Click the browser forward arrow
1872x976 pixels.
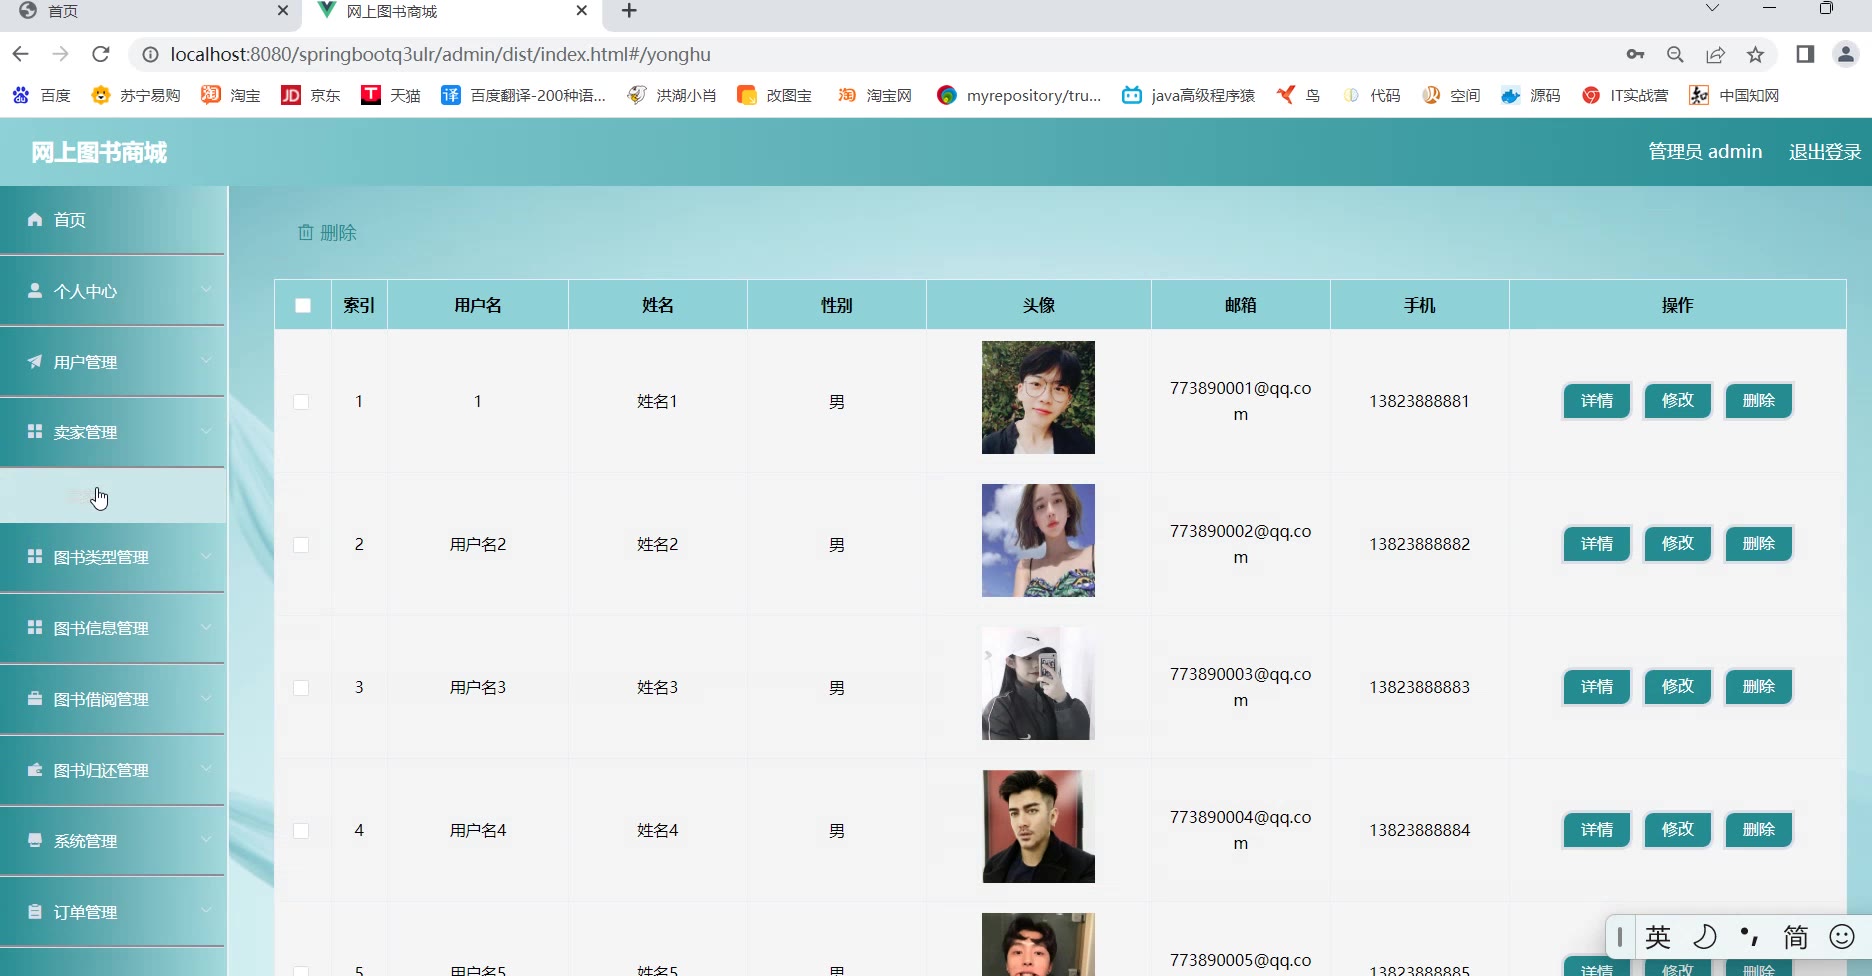pyautogui.click(x=60, y=54)
